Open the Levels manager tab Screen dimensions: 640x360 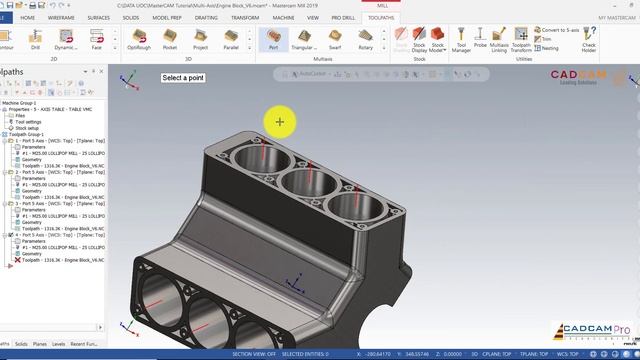coord(58,344)
